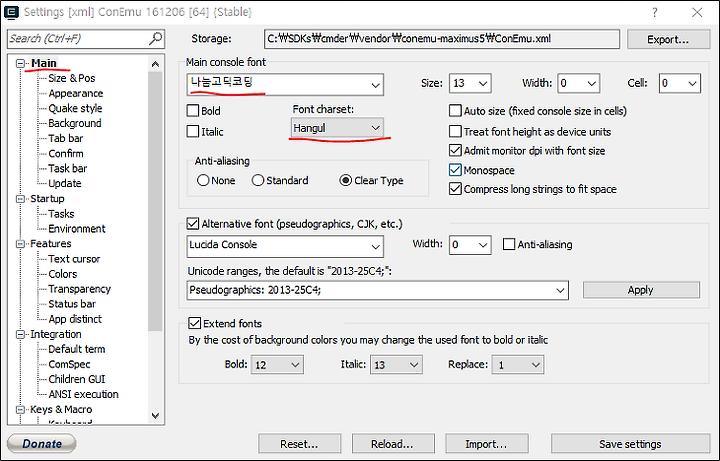Collapse the Features tree node
Image resolution: width=720 pixels, height=461 pixels.
tap(21, 244)
